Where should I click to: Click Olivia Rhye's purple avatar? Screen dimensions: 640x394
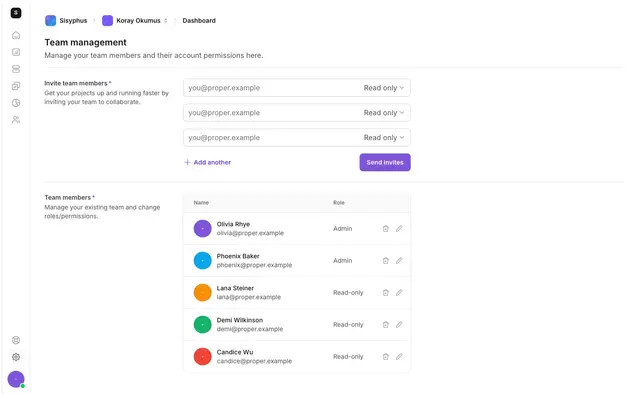click(x=202, y=229)
